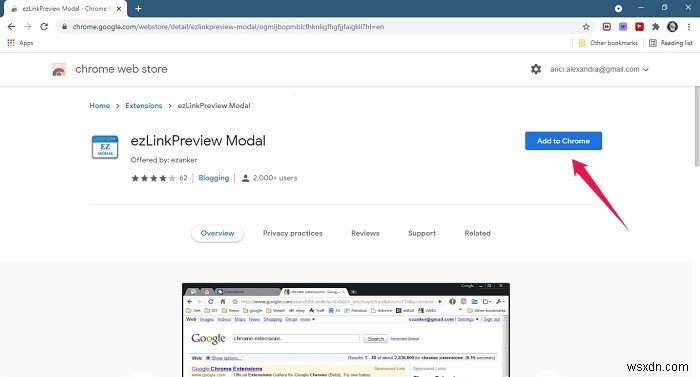The image size is (700, 377).
Task: Click the Offered by: ezanker text
Action: pos(164,160)
